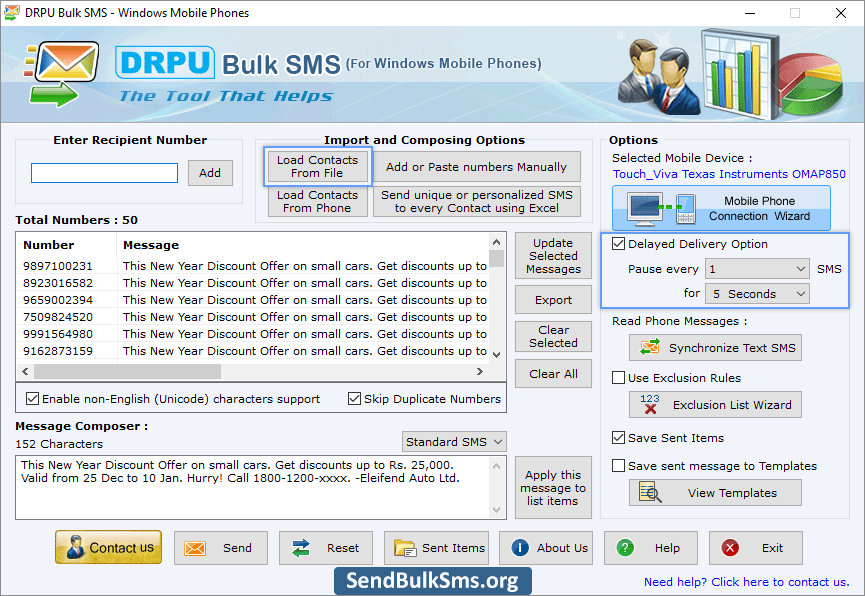Screen dimensions: 865x596
Task: Click the contact list scroll right arrow
Action: pyautogui.click(x=480, y=371)
